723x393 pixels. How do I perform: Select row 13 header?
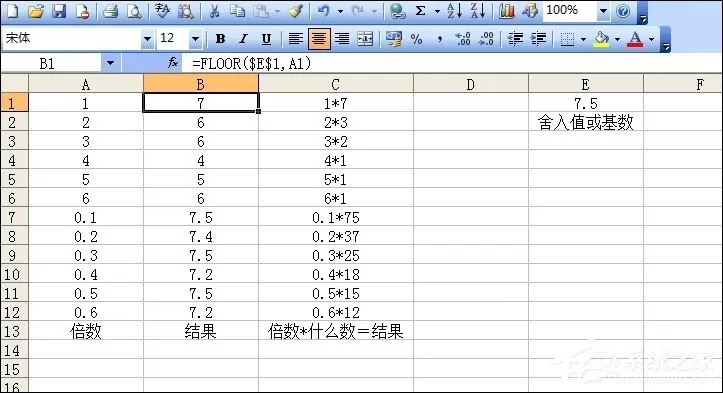pos(12,331)
